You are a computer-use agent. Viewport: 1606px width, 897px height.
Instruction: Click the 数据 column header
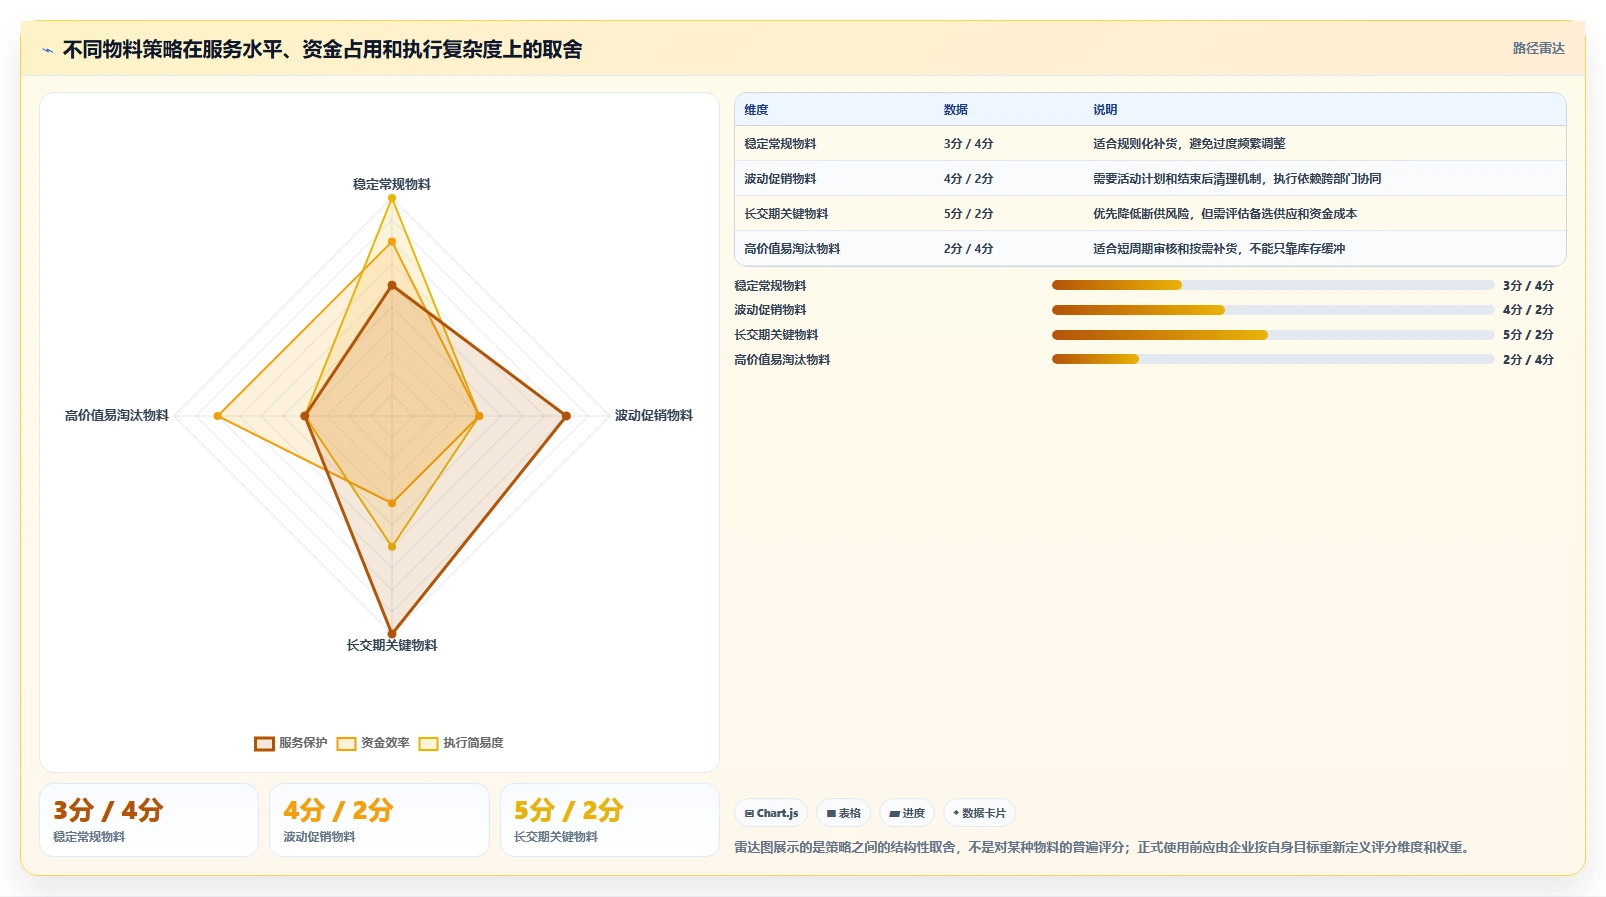(x=955, y=110)
